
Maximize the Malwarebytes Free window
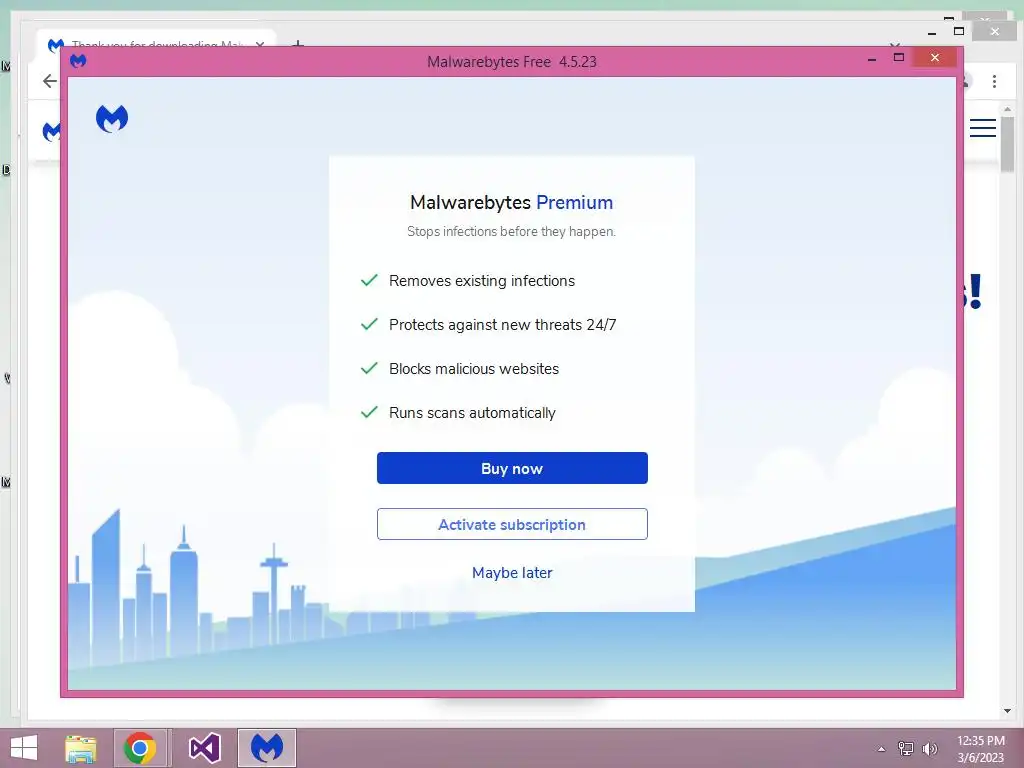tap(899, 57)
